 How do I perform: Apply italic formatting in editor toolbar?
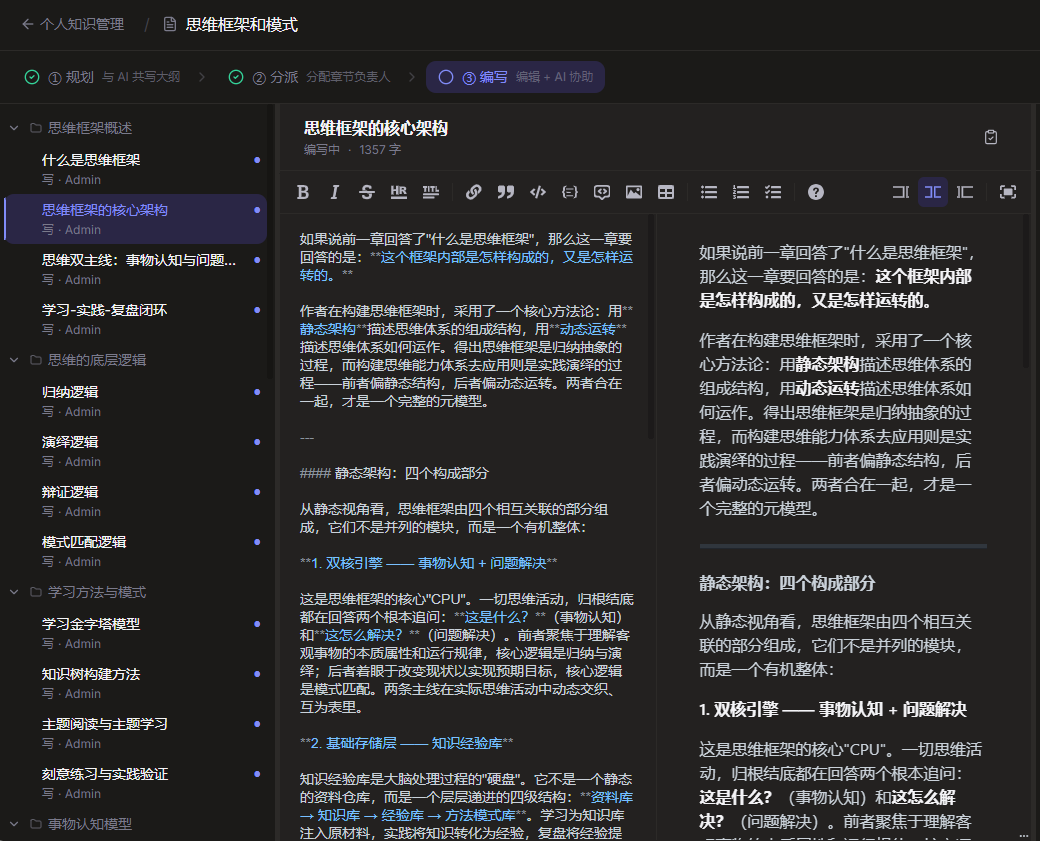(335, 192)
